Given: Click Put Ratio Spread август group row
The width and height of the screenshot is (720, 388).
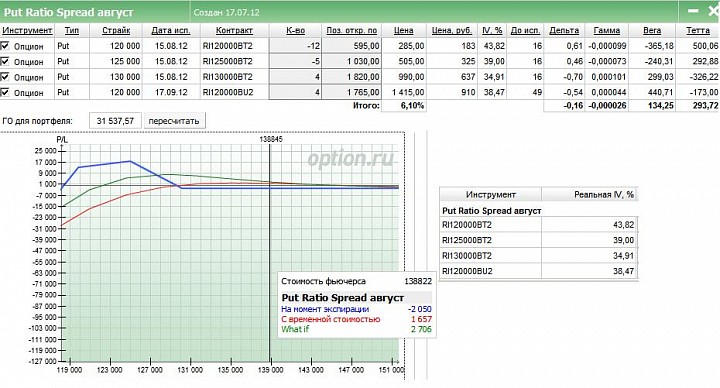Looking at the screenshot, I should point(491,210).
